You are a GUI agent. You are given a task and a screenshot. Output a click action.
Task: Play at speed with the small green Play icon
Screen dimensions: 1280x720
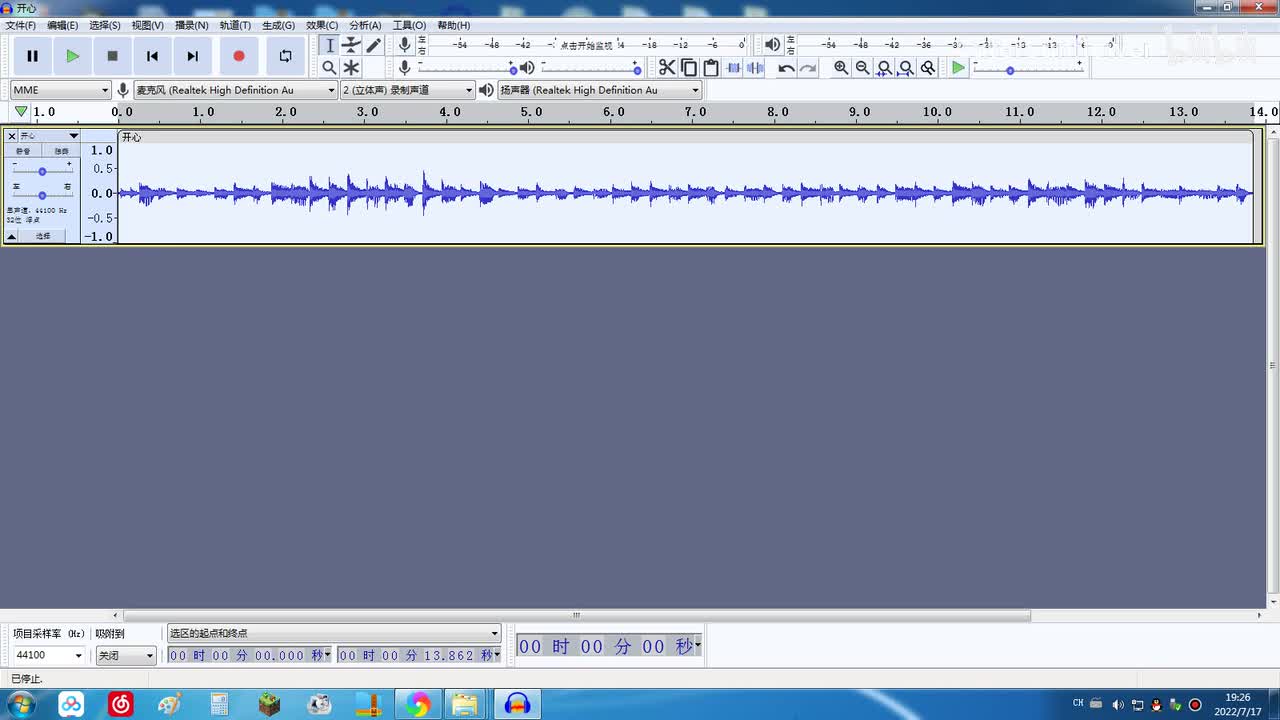pyautogui.click(x=958, y=67)
